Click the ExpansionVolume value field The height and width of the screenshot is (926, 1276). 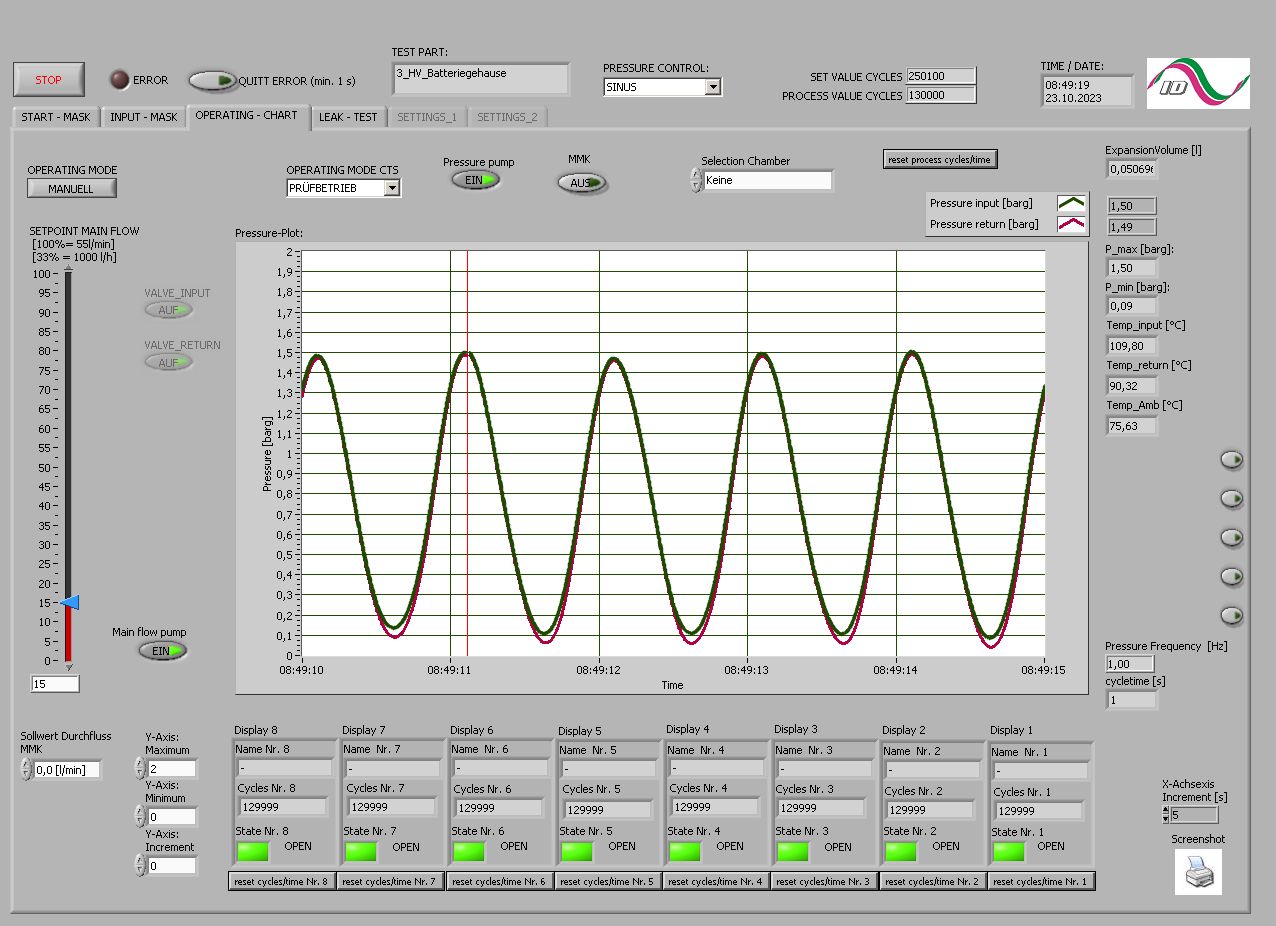(x=1131, y=169)
